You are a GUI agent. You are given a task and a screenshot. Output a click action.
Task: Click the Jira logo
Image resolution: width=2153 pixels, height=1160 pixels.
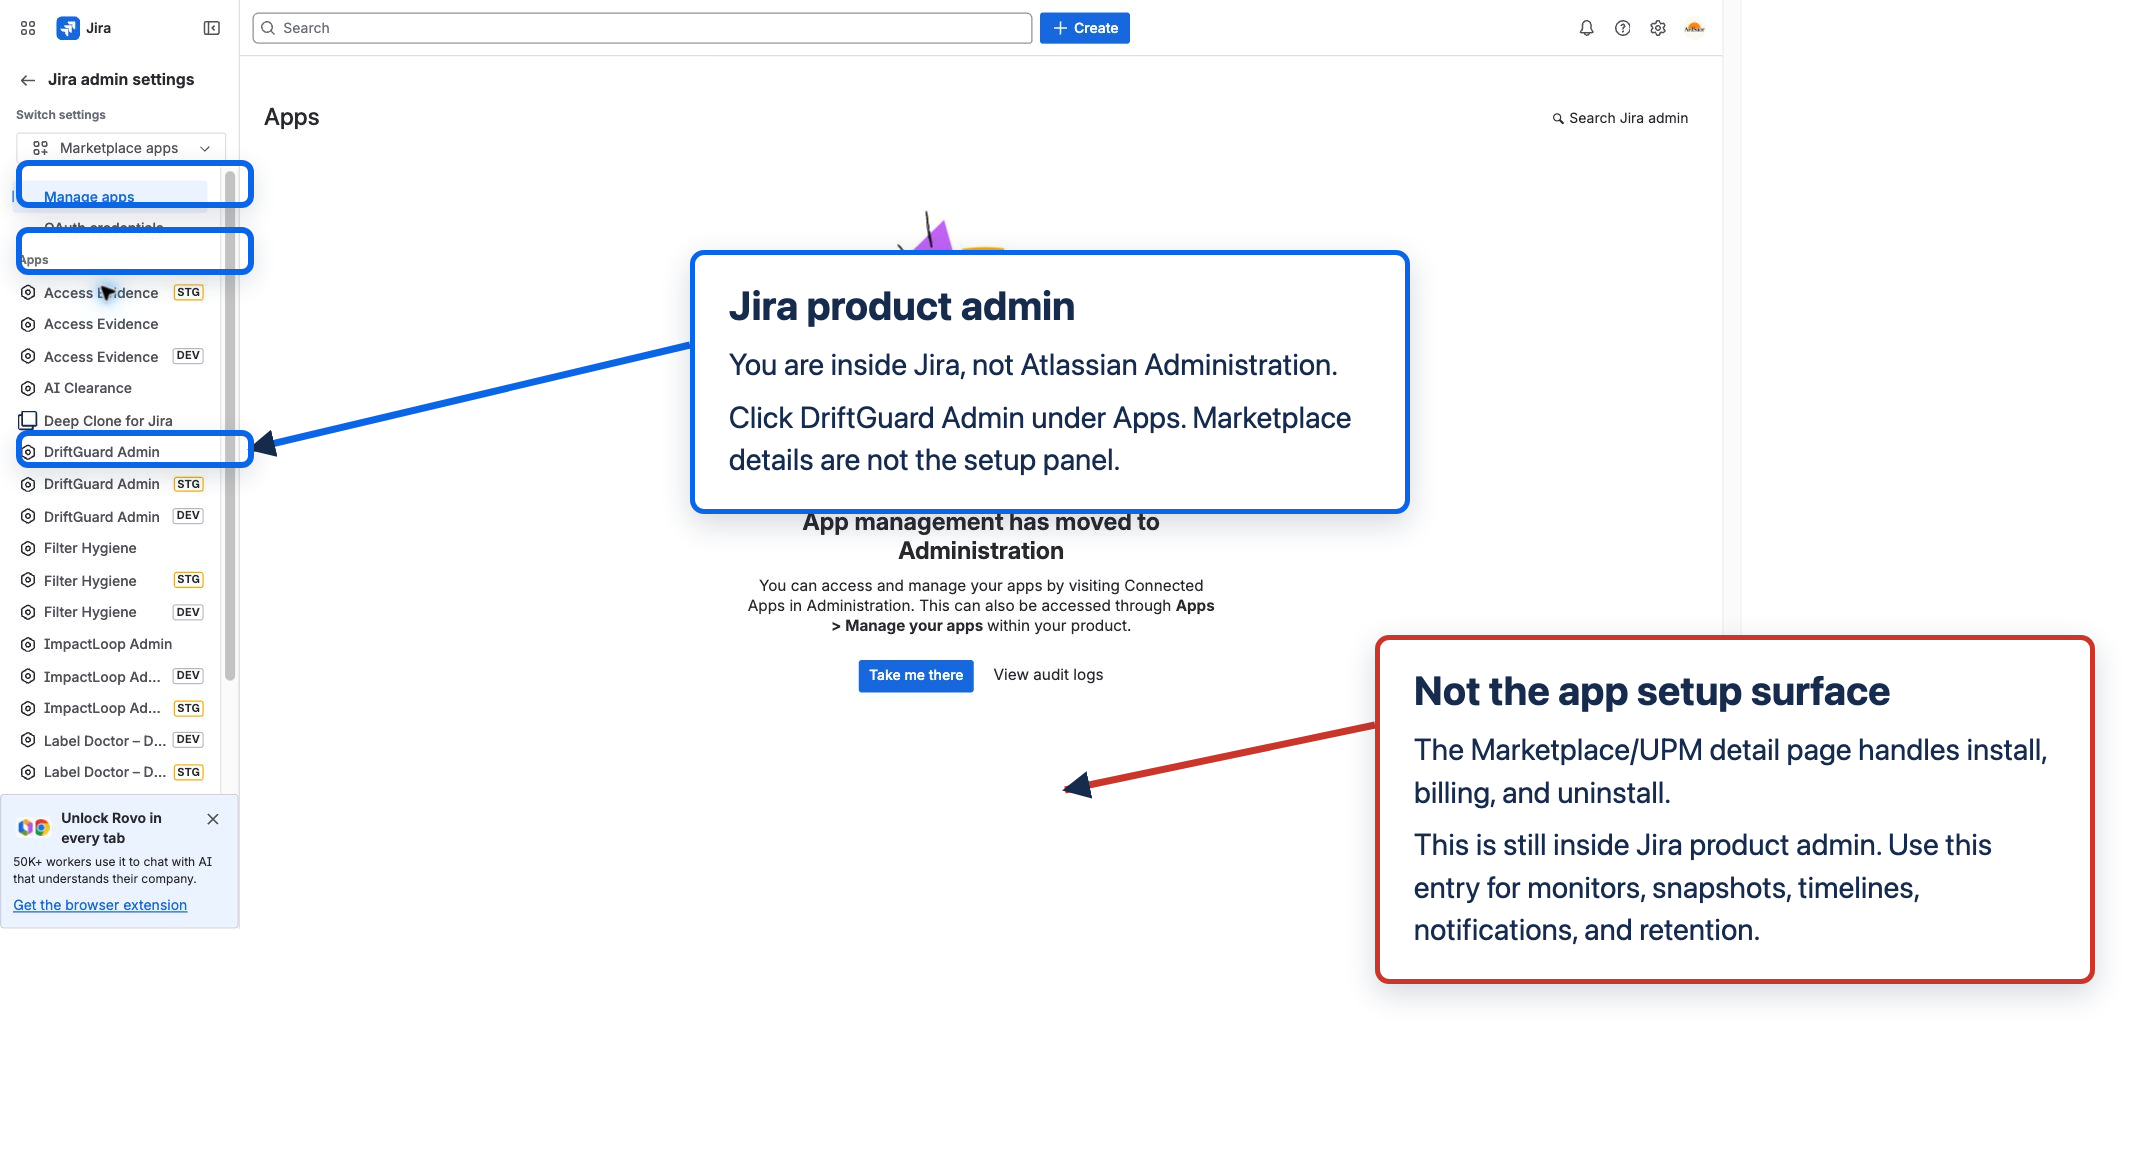click(x=68, y=28)
